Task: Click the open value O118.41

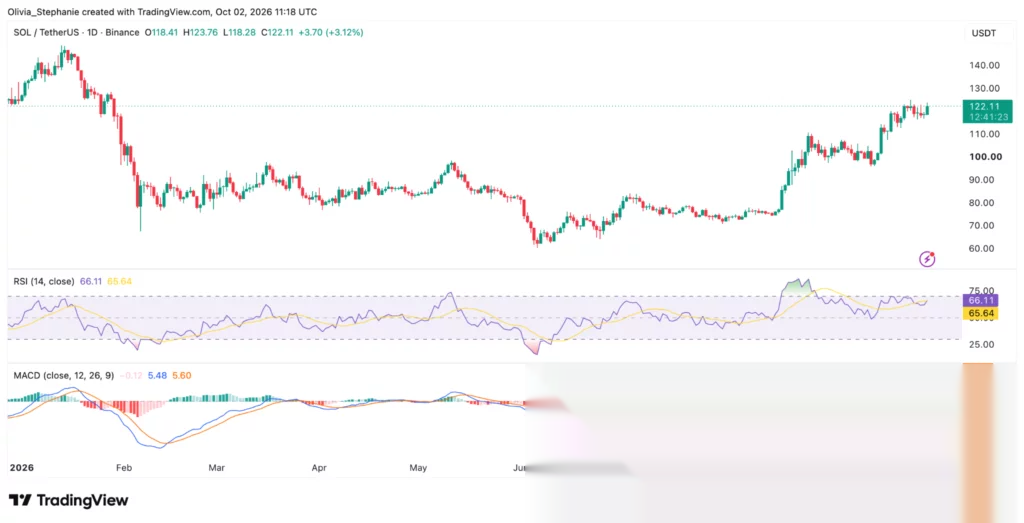Action: 163,32
